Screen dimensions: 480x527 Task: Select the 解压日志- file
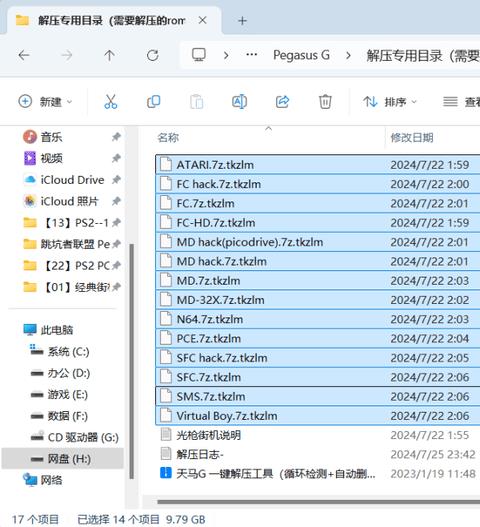(318, 454)
